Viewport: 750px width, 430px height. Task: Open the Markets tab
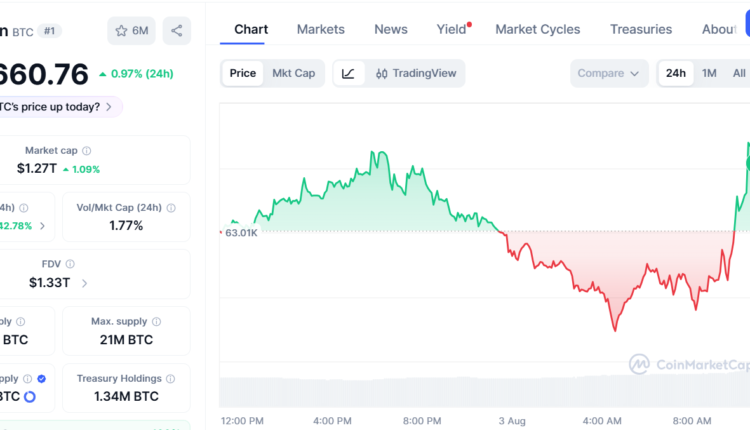[320, 29]
